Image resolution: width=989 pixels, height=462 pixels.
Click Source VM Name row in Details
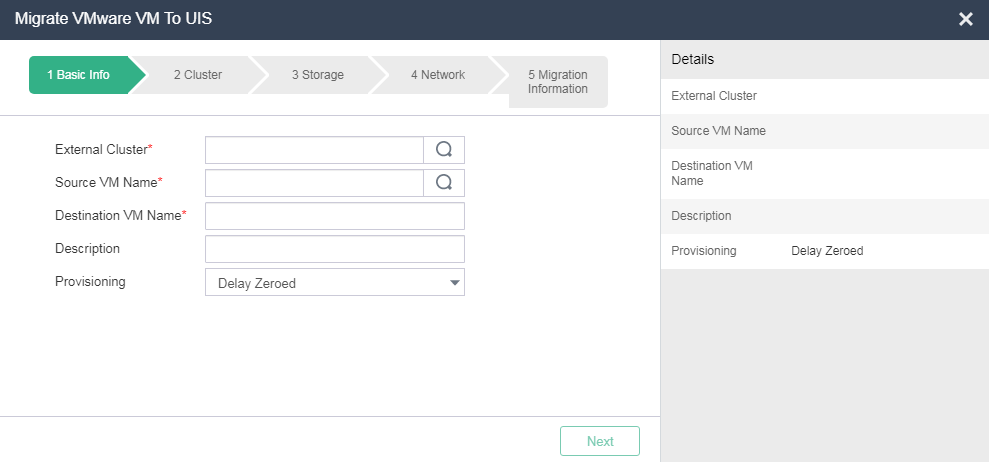pyautogui.click(x=825, y=131)
